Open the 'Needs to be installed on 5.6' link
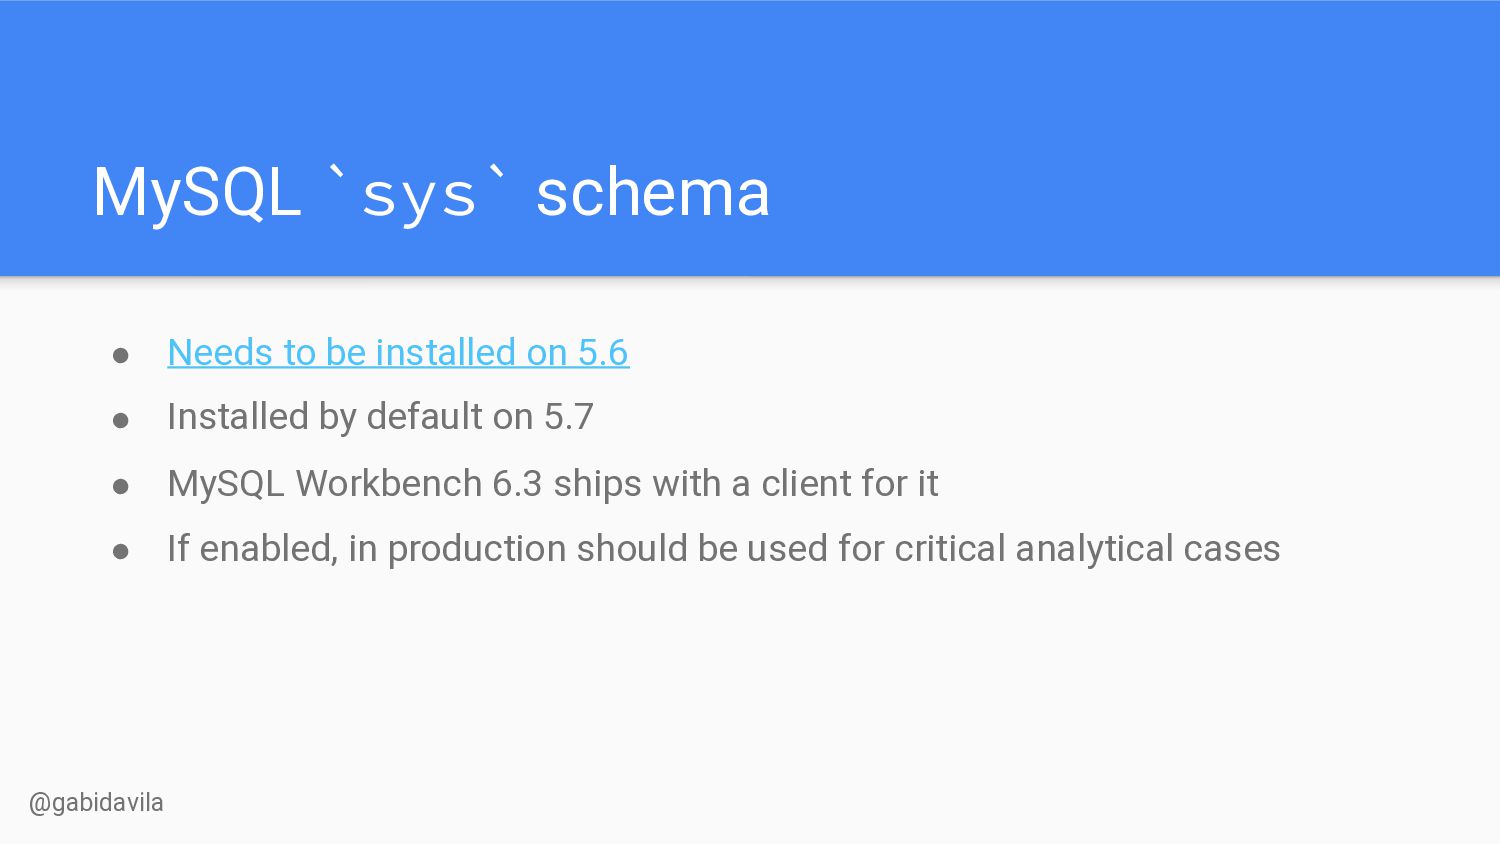 click(x=398, y=353)
